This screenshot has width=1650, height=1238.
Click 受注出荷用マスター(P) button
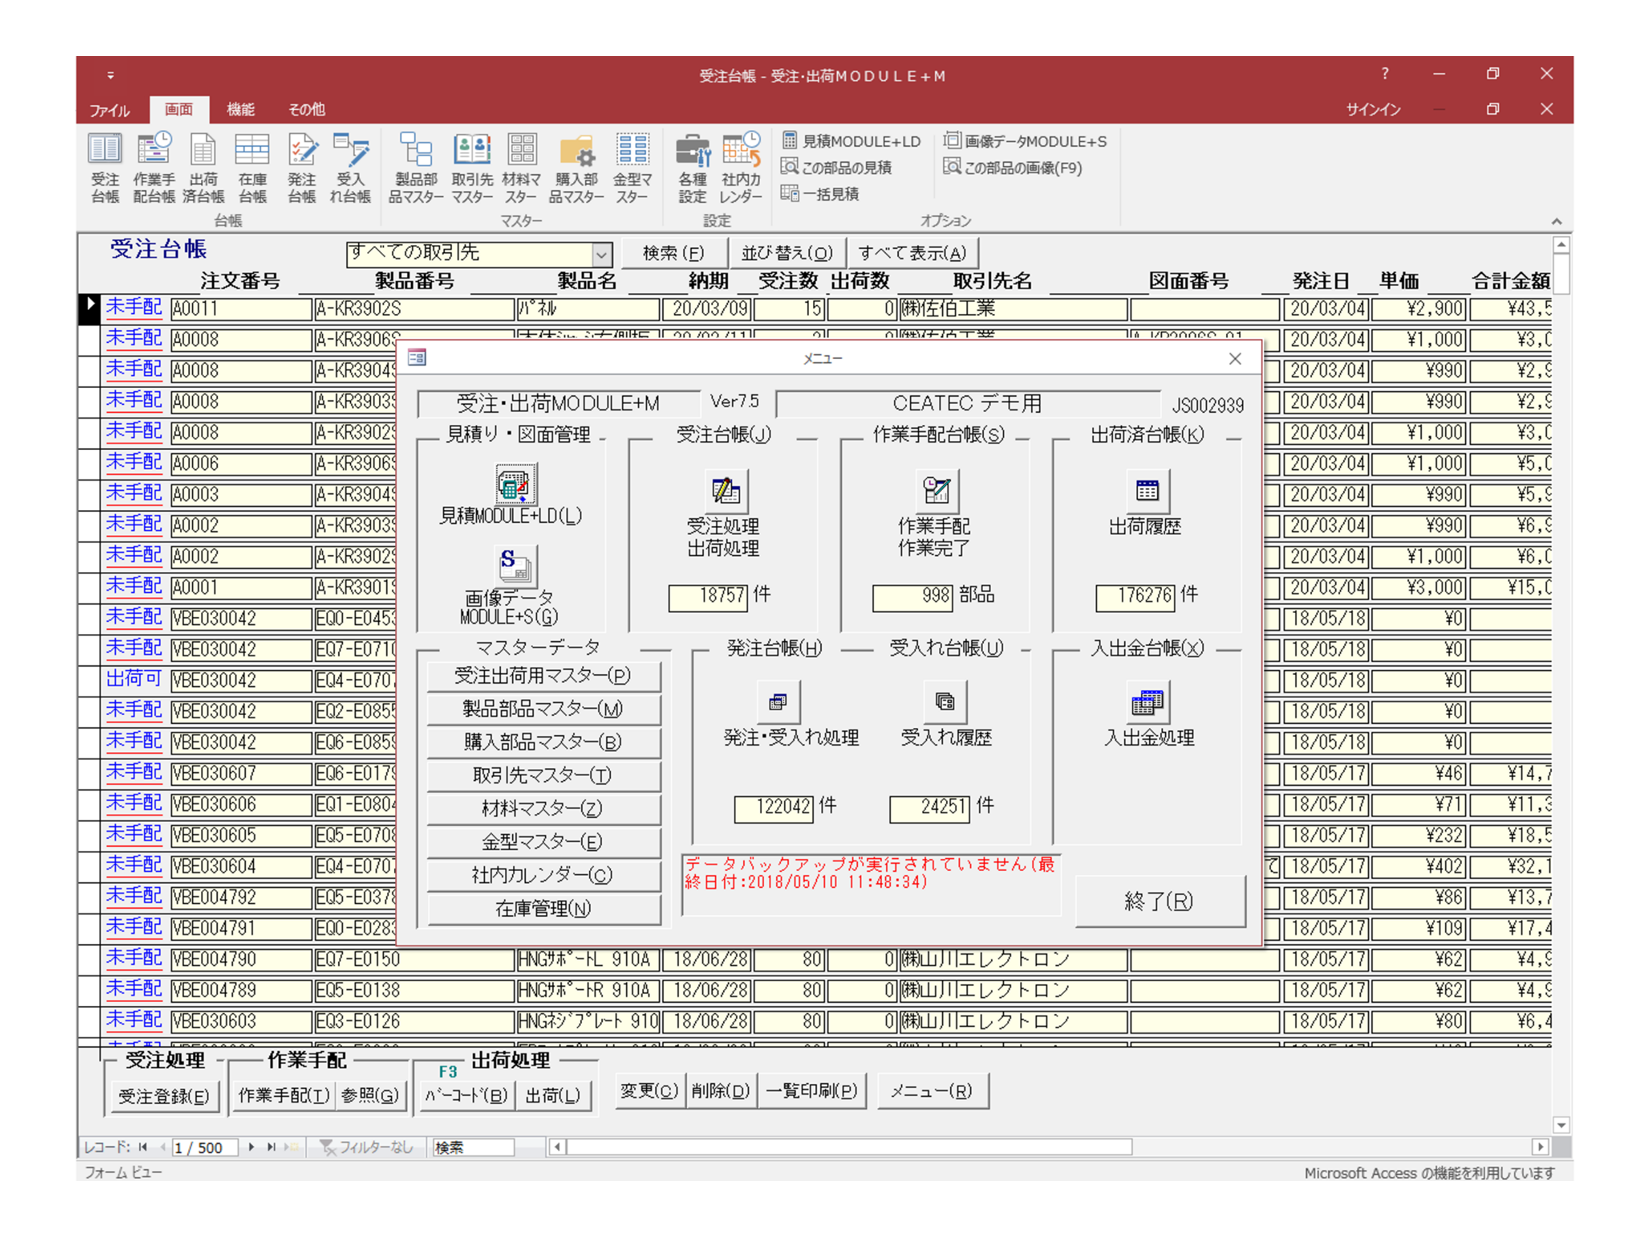[543, 676]
